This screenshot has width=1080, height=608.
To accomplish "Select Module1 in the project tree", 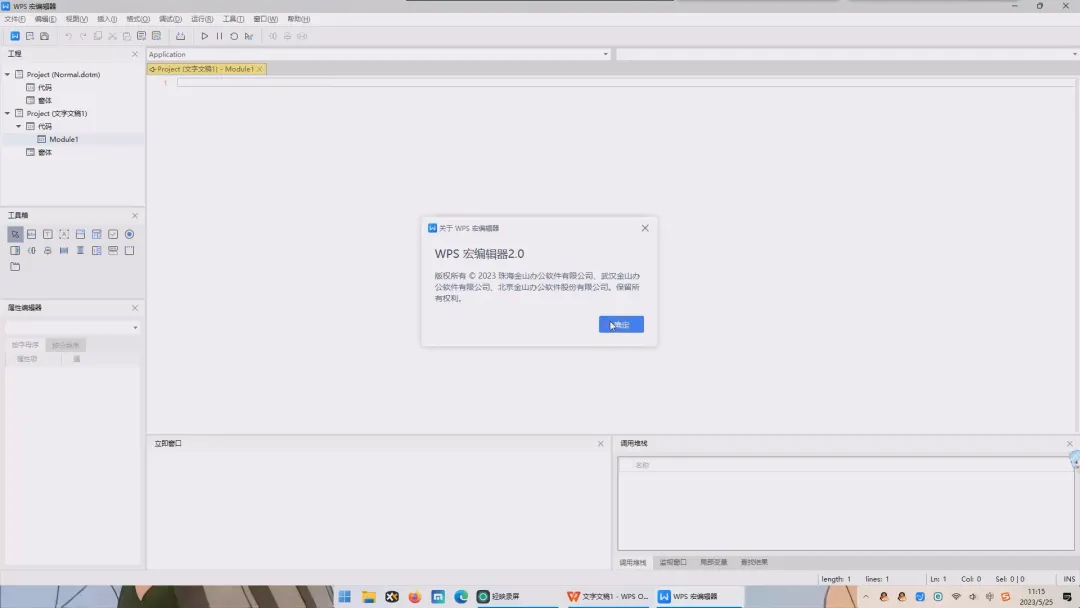I will [x=63, y=139].
